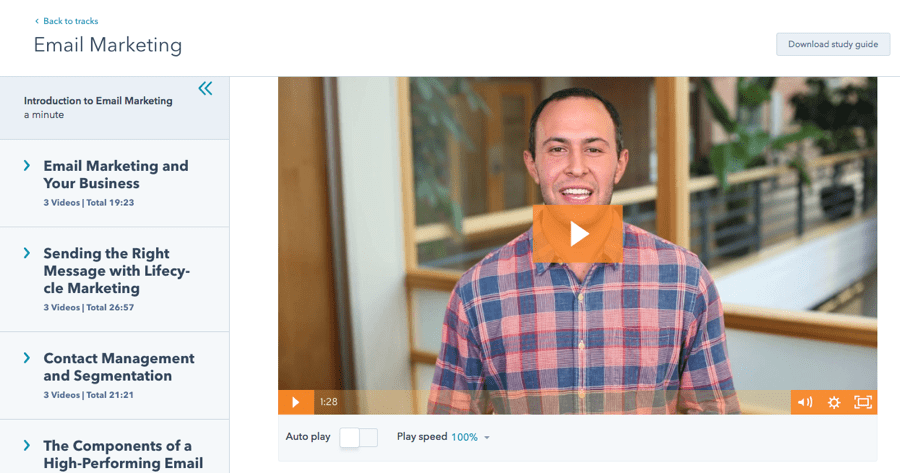Open Contact Management and Segmentation title

pos(119,367)
